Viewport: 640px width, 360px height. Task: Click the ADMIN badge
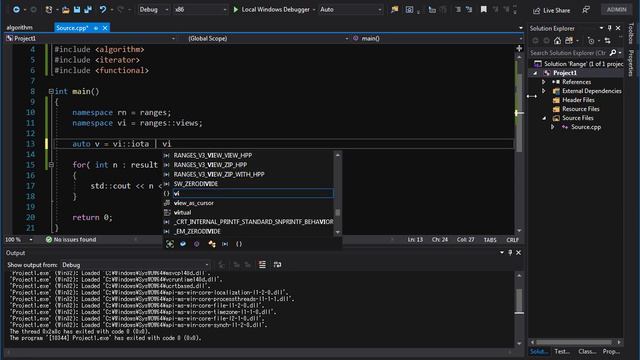pos(616,9)
